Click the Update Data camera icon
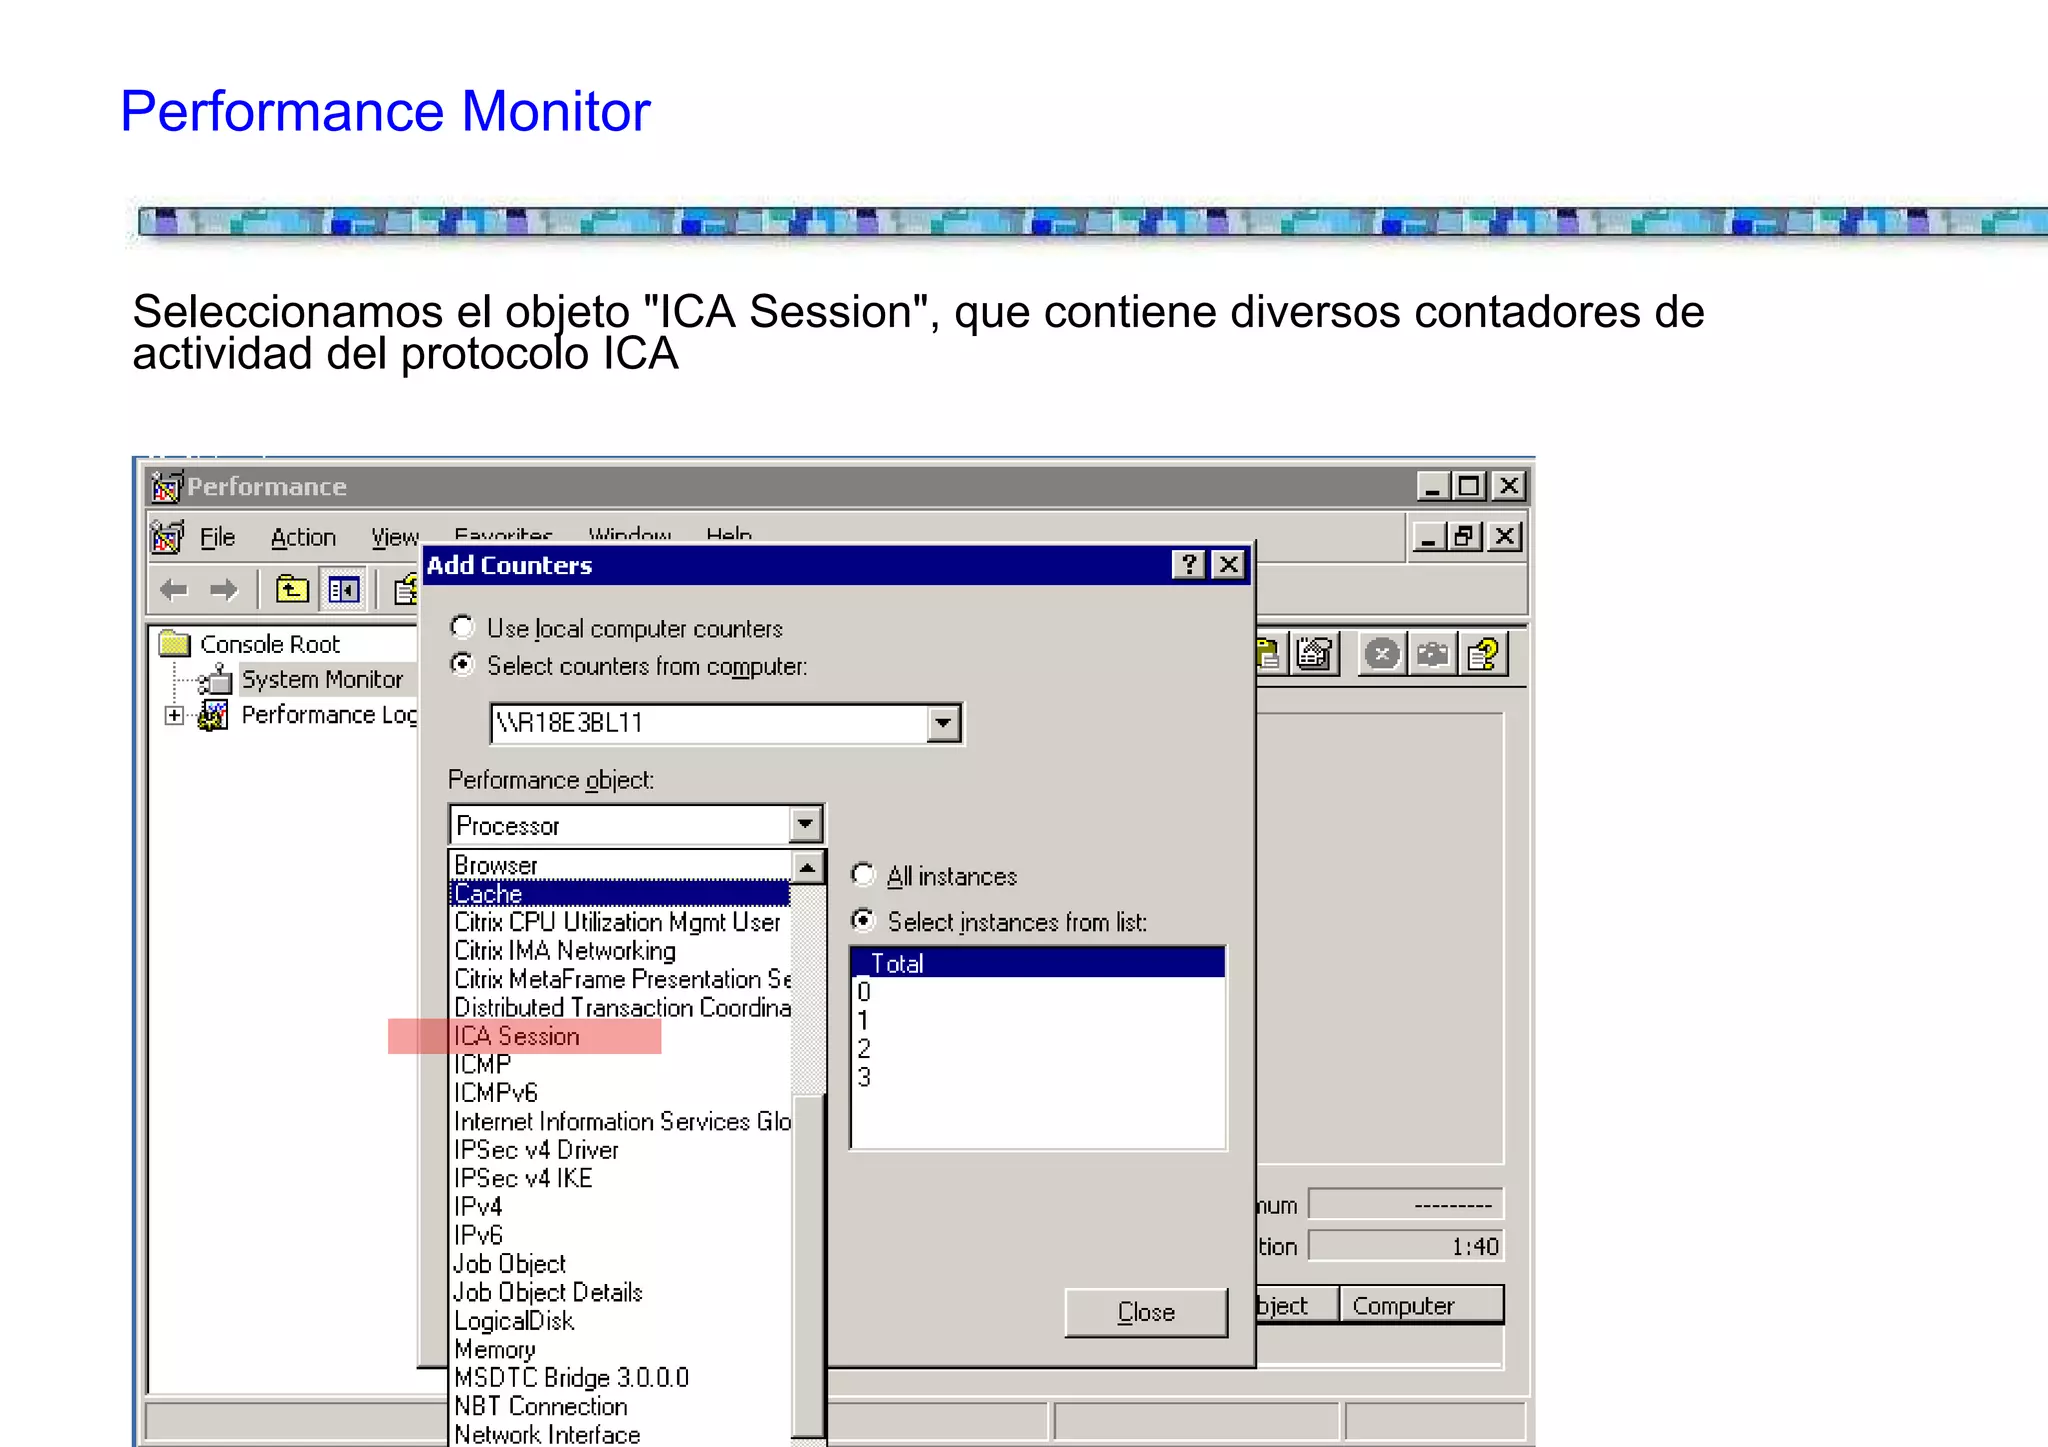This screenshot has width=2048, height=1447. [x=1432, y=655]
